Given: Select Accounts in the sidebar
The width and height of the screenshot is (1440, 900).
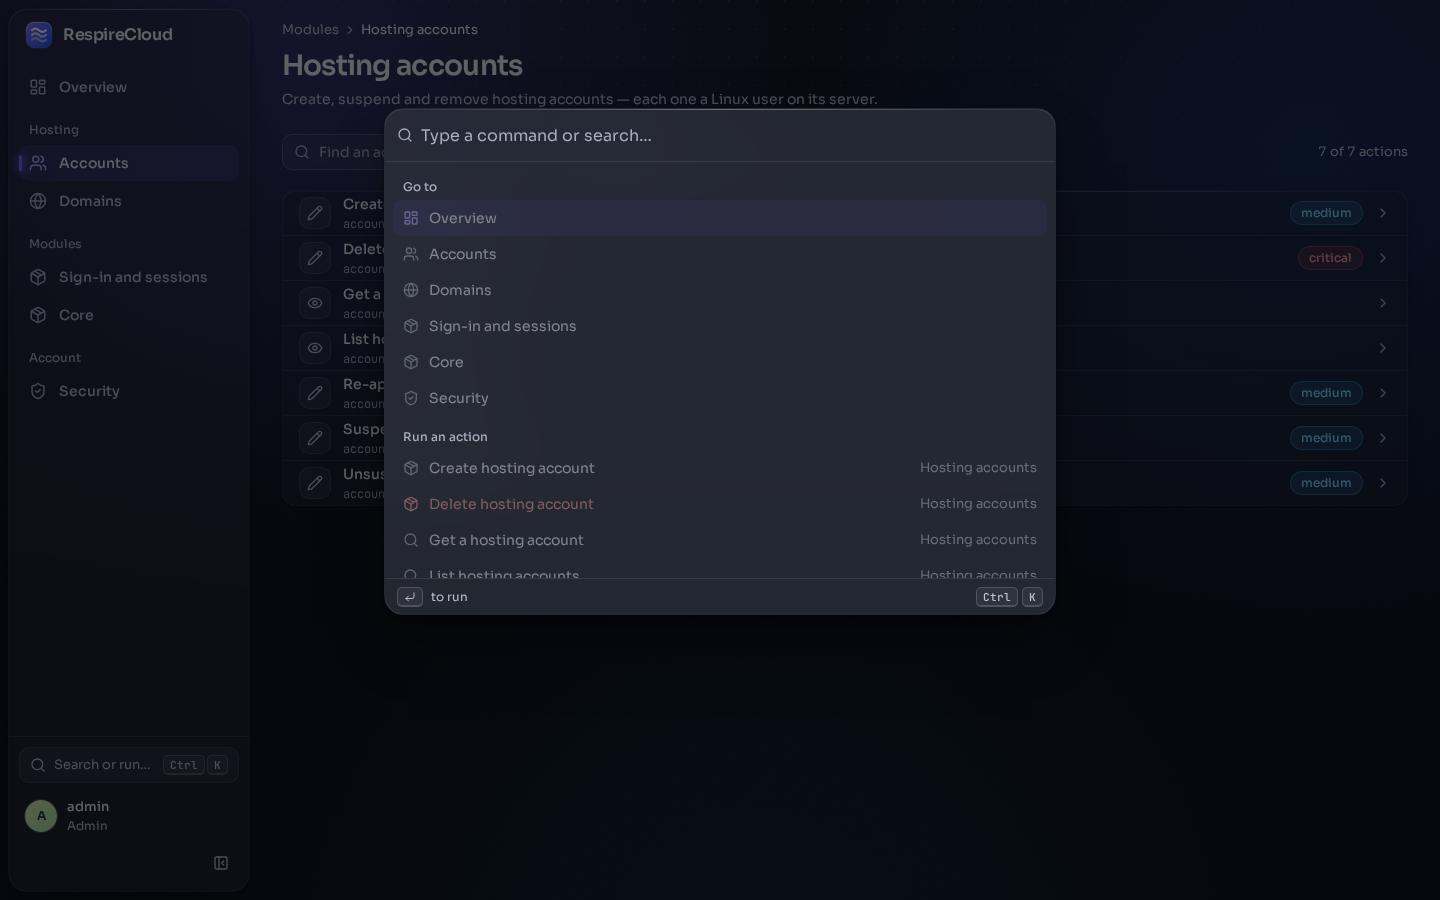Looking at the screenshot, I should click(129, 163).
